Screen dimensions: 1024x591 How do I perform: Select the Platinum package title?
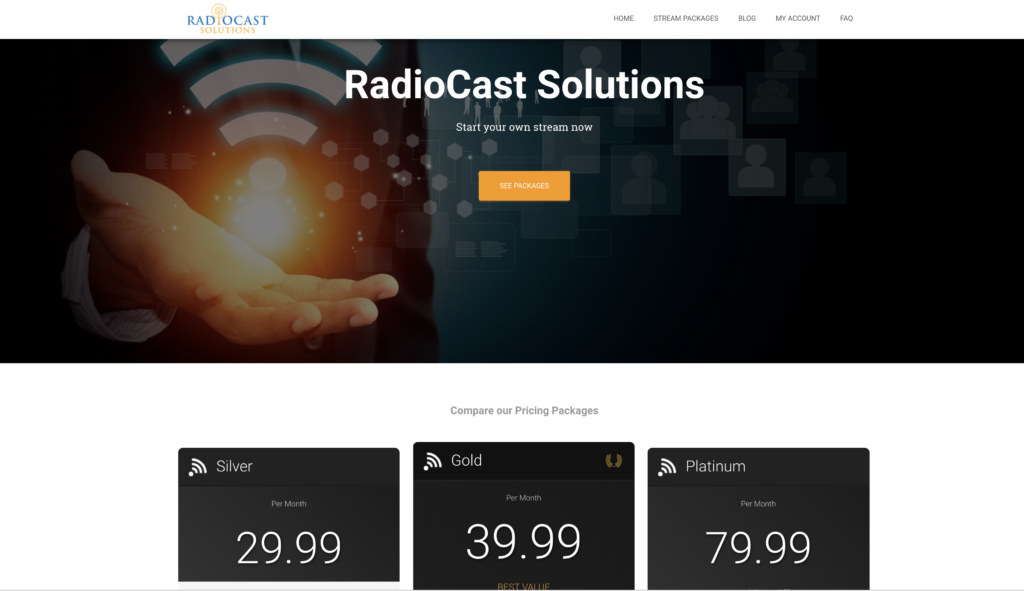[x=715, y=466]
